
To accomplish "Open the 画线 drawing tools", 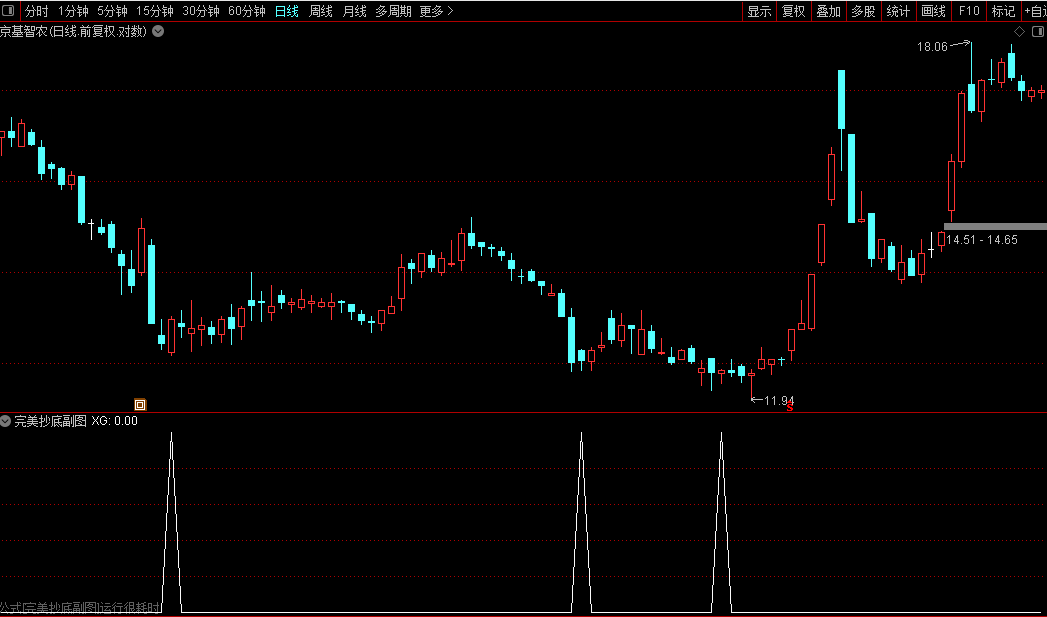I will click(x=933, y=11).
